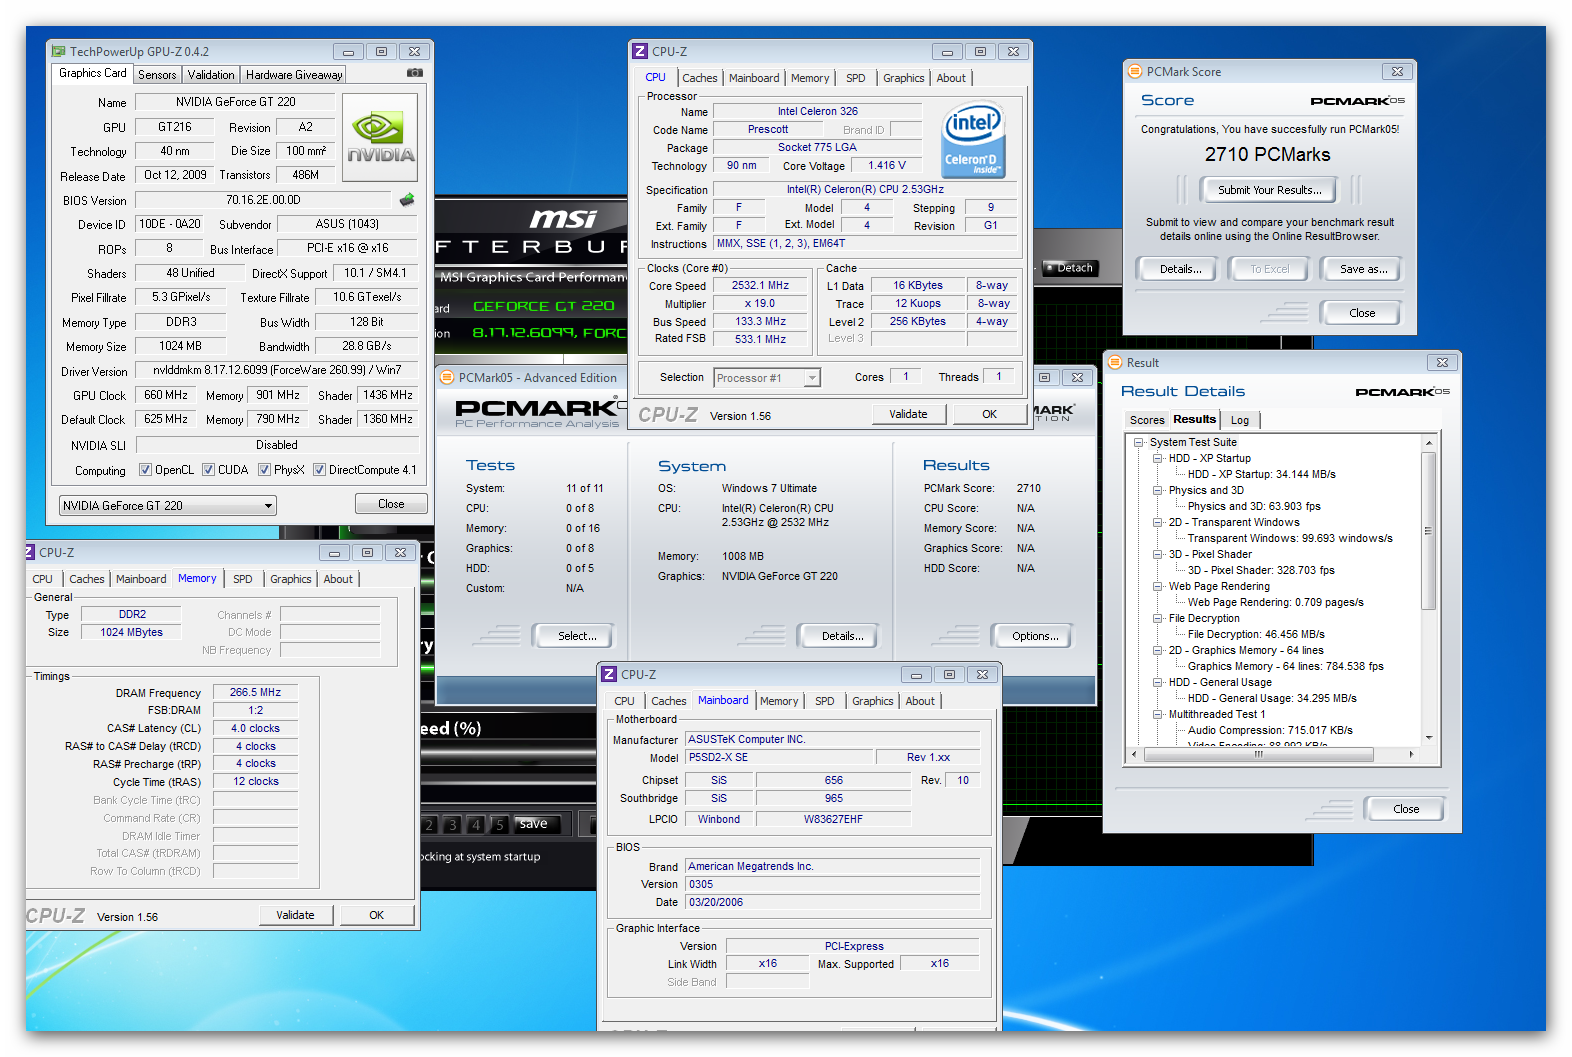Click Close button in GPU-Z window
Viewport: 1572px width, 1057px height.
click(x=391, y=504)
